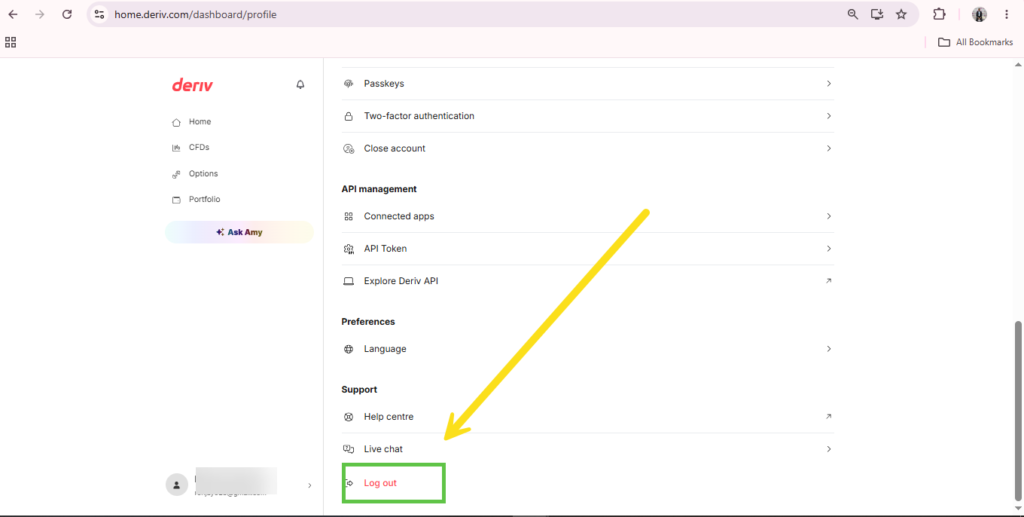Open profile chevron beside user name

pos(310,486)
